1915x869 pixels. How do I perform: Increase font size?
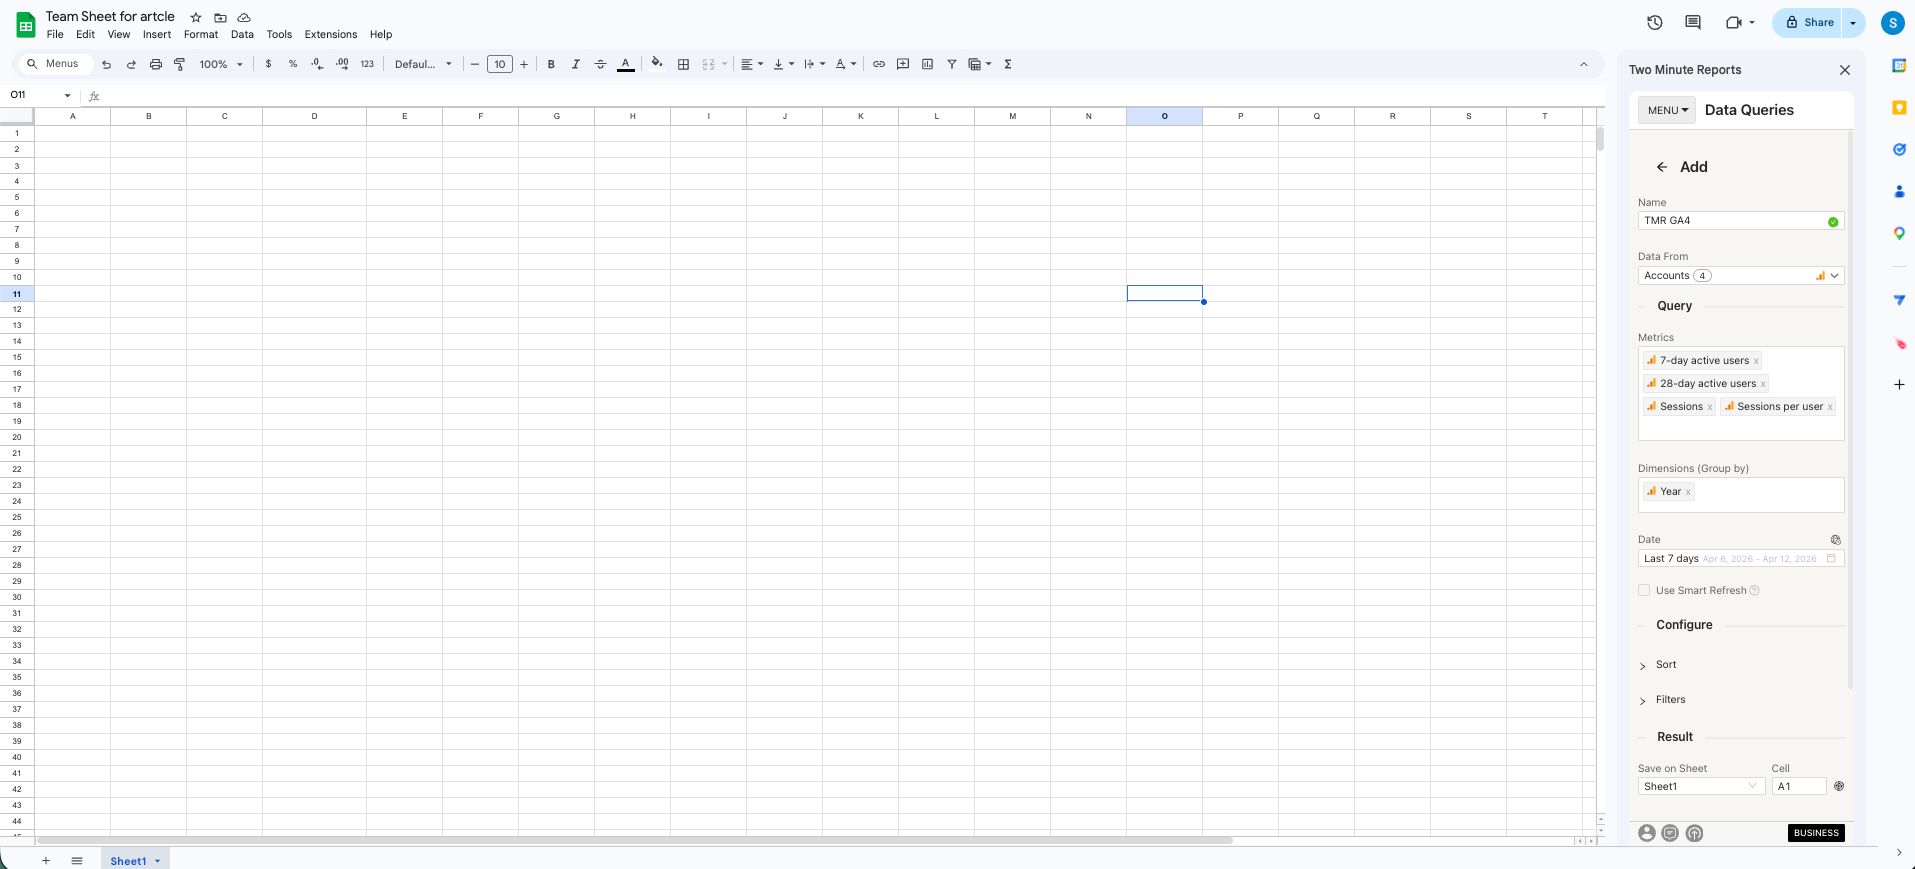(x=524, y=64)
